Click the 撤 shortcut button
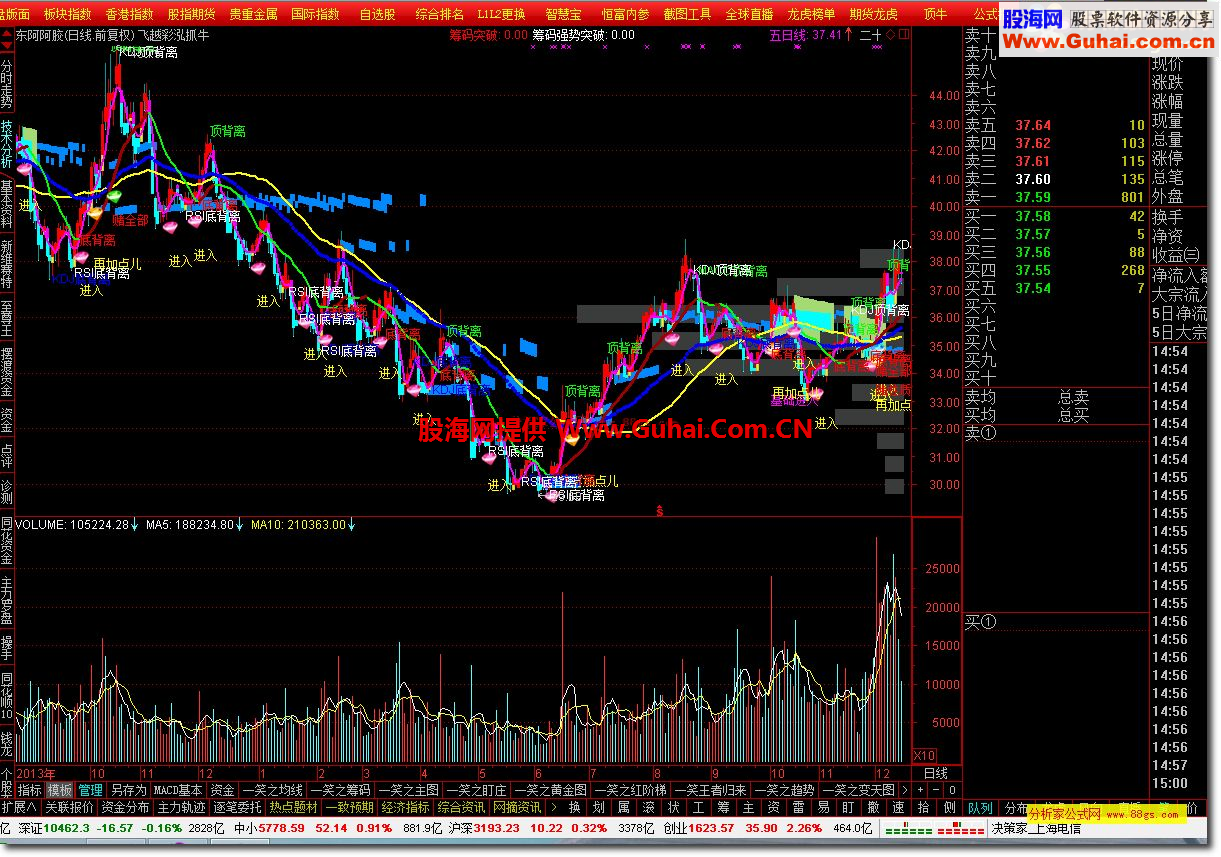This screenshot has width=1221, height=857. tap(873, 807)
